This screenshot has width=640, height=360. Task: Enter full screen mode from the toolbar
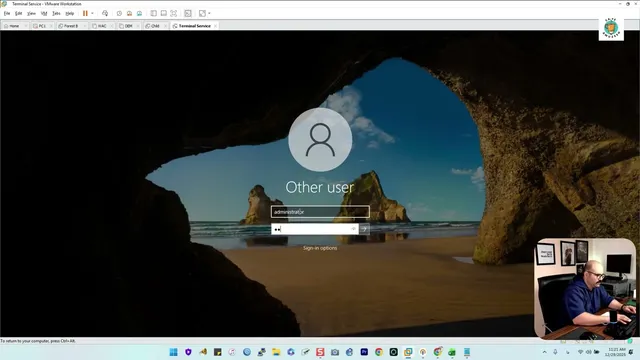[174, 13]
